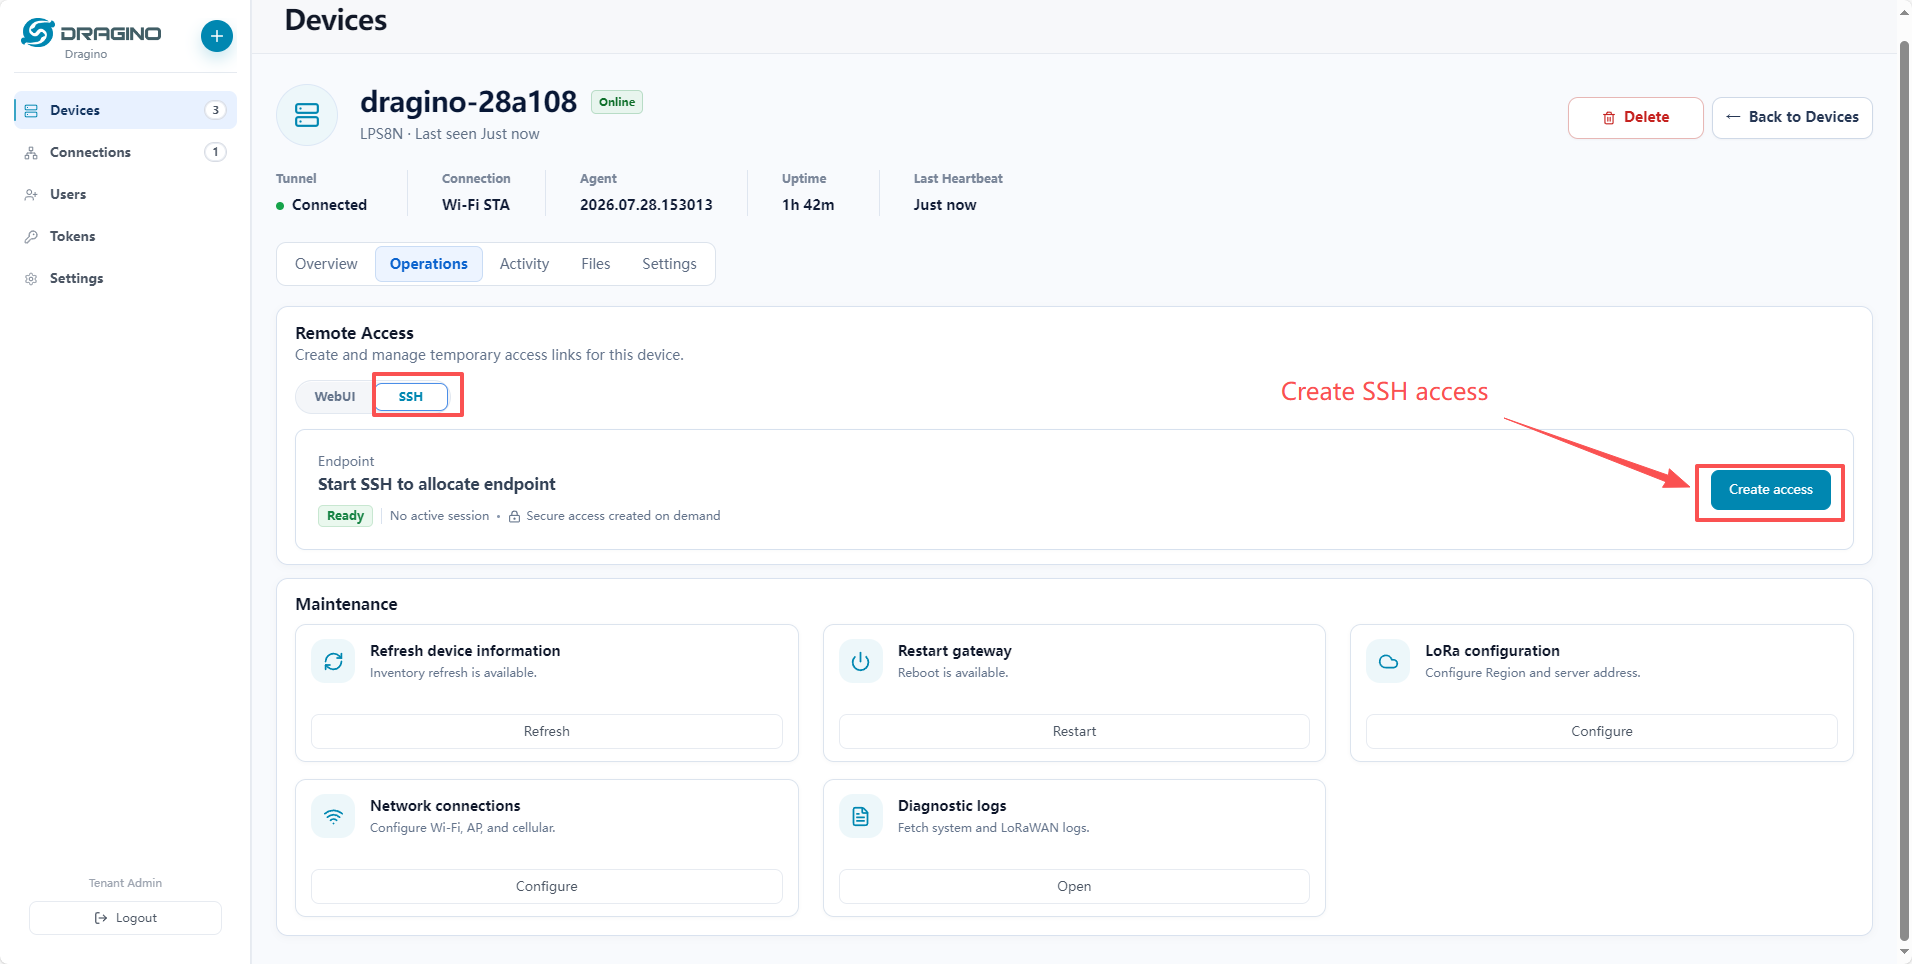The height and width of the screenshot is (964, 1912).
Task: Select the Operations tab
Action: tap(429, 264)
